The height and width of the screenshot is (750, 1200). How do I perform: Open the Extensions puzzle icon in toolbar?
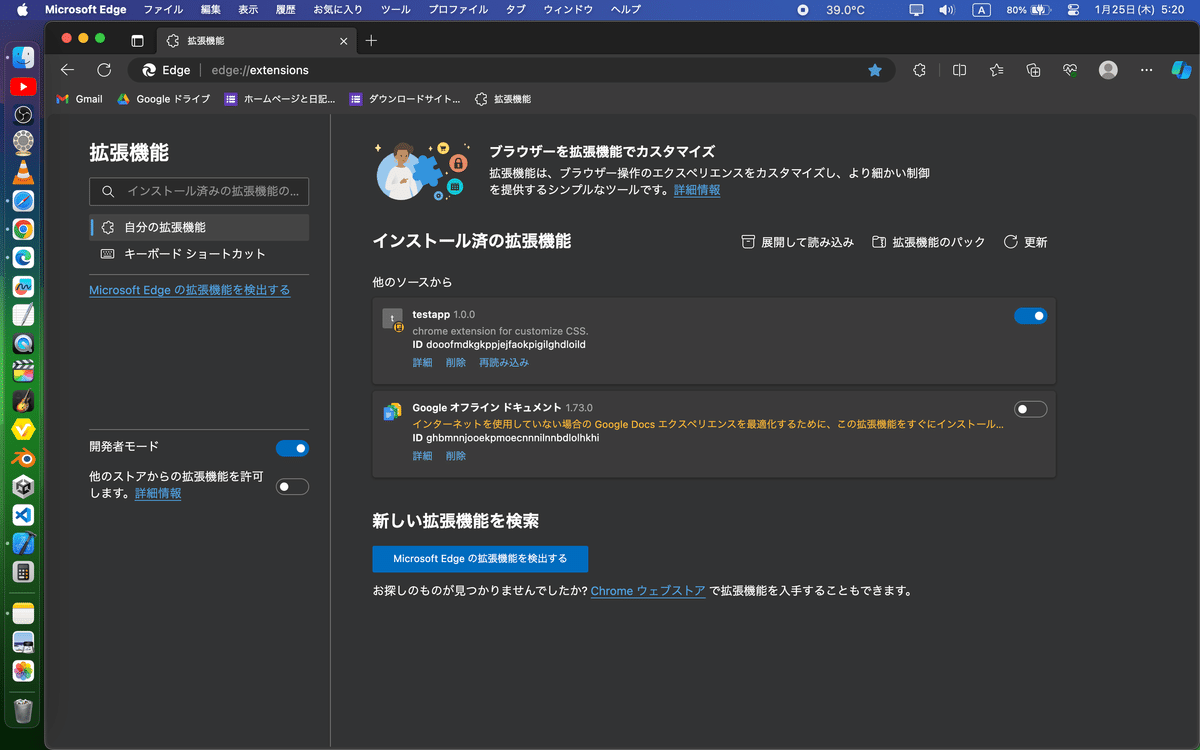point(920,70)
